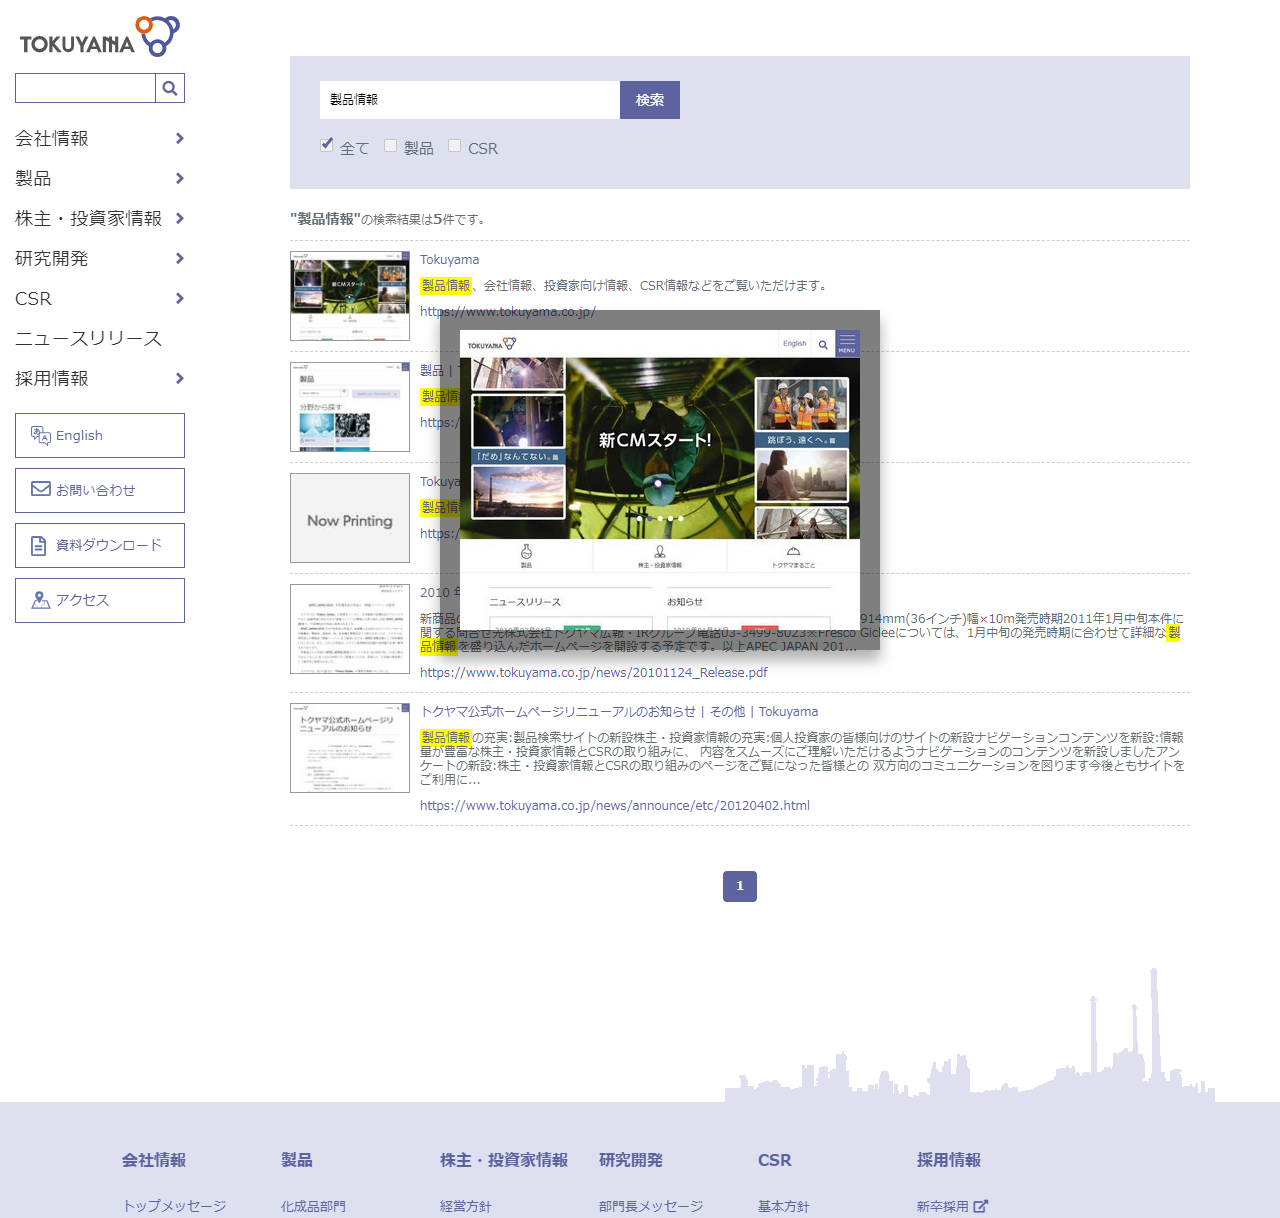1280x1218 pixels.
Task: Click the 株主・投資家情報 footer heading
Action: point(504,1160)
